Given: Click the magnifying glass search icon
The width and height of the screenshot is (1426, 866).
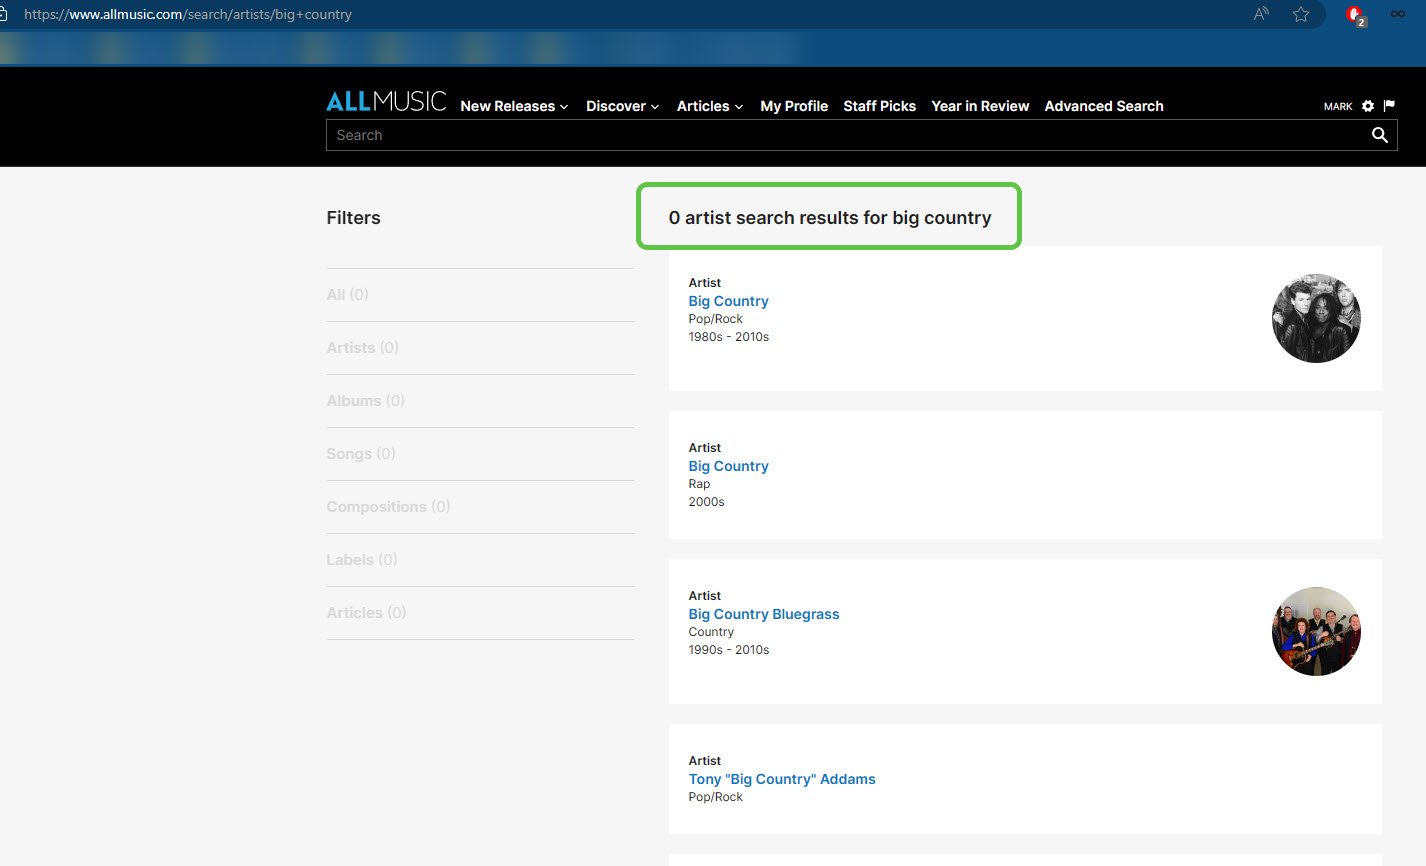Looking at the screenshot, I should [x=1379, y=135].
